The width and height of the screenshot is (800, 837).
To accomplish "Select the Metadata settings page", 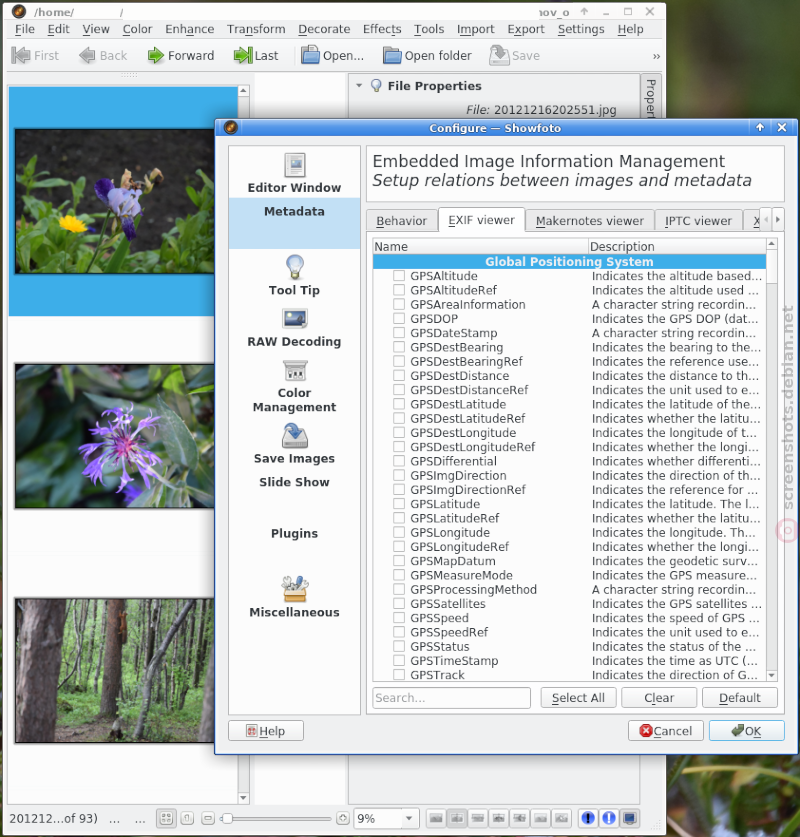I will [x=295, y=223].
